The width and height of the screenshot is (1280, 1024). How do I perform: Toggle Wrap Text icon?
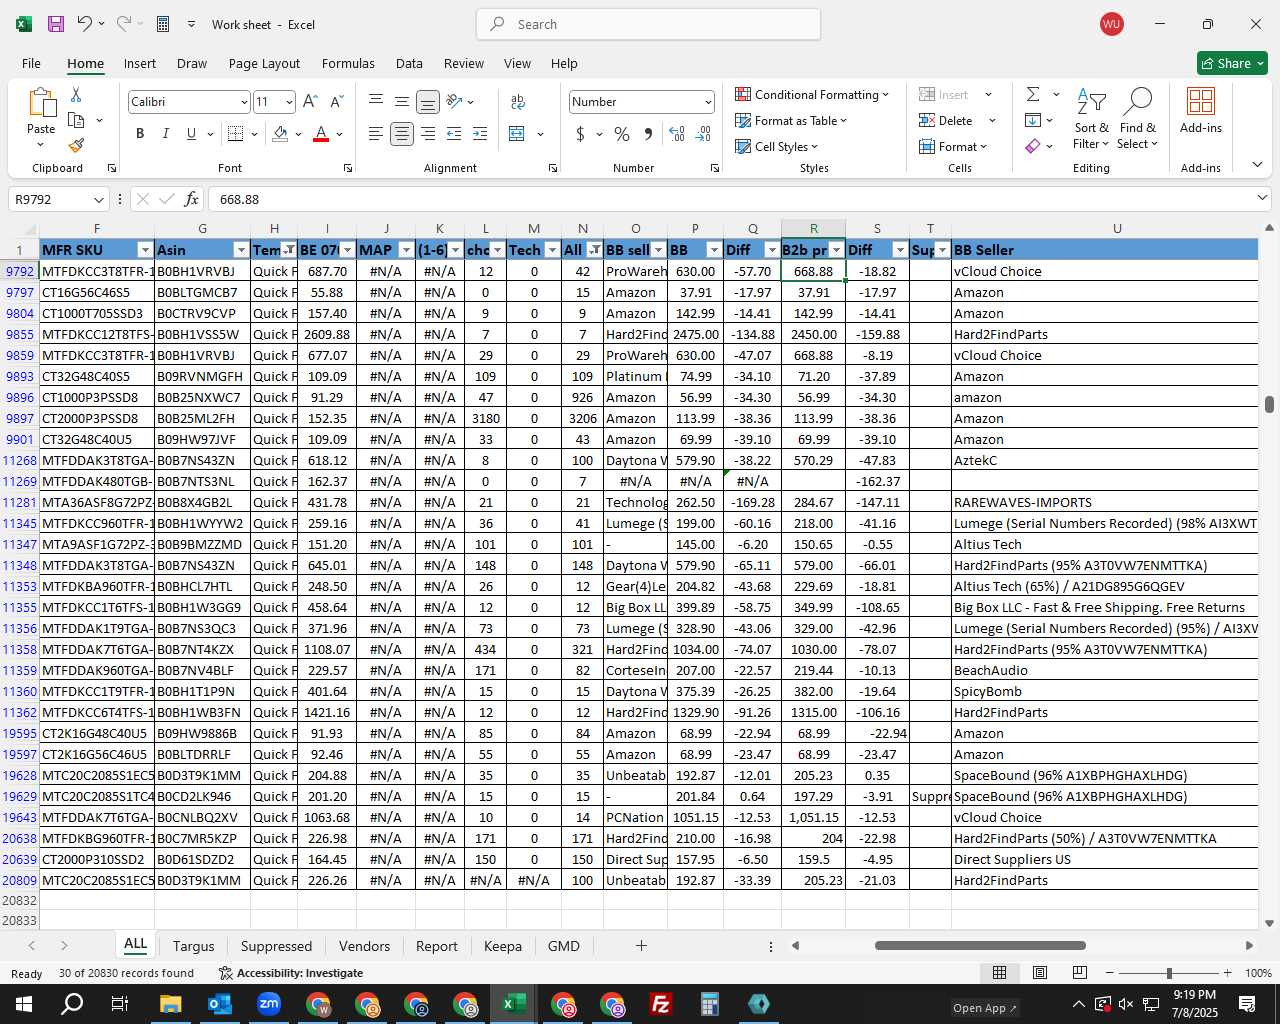click(x=518, y=101)
